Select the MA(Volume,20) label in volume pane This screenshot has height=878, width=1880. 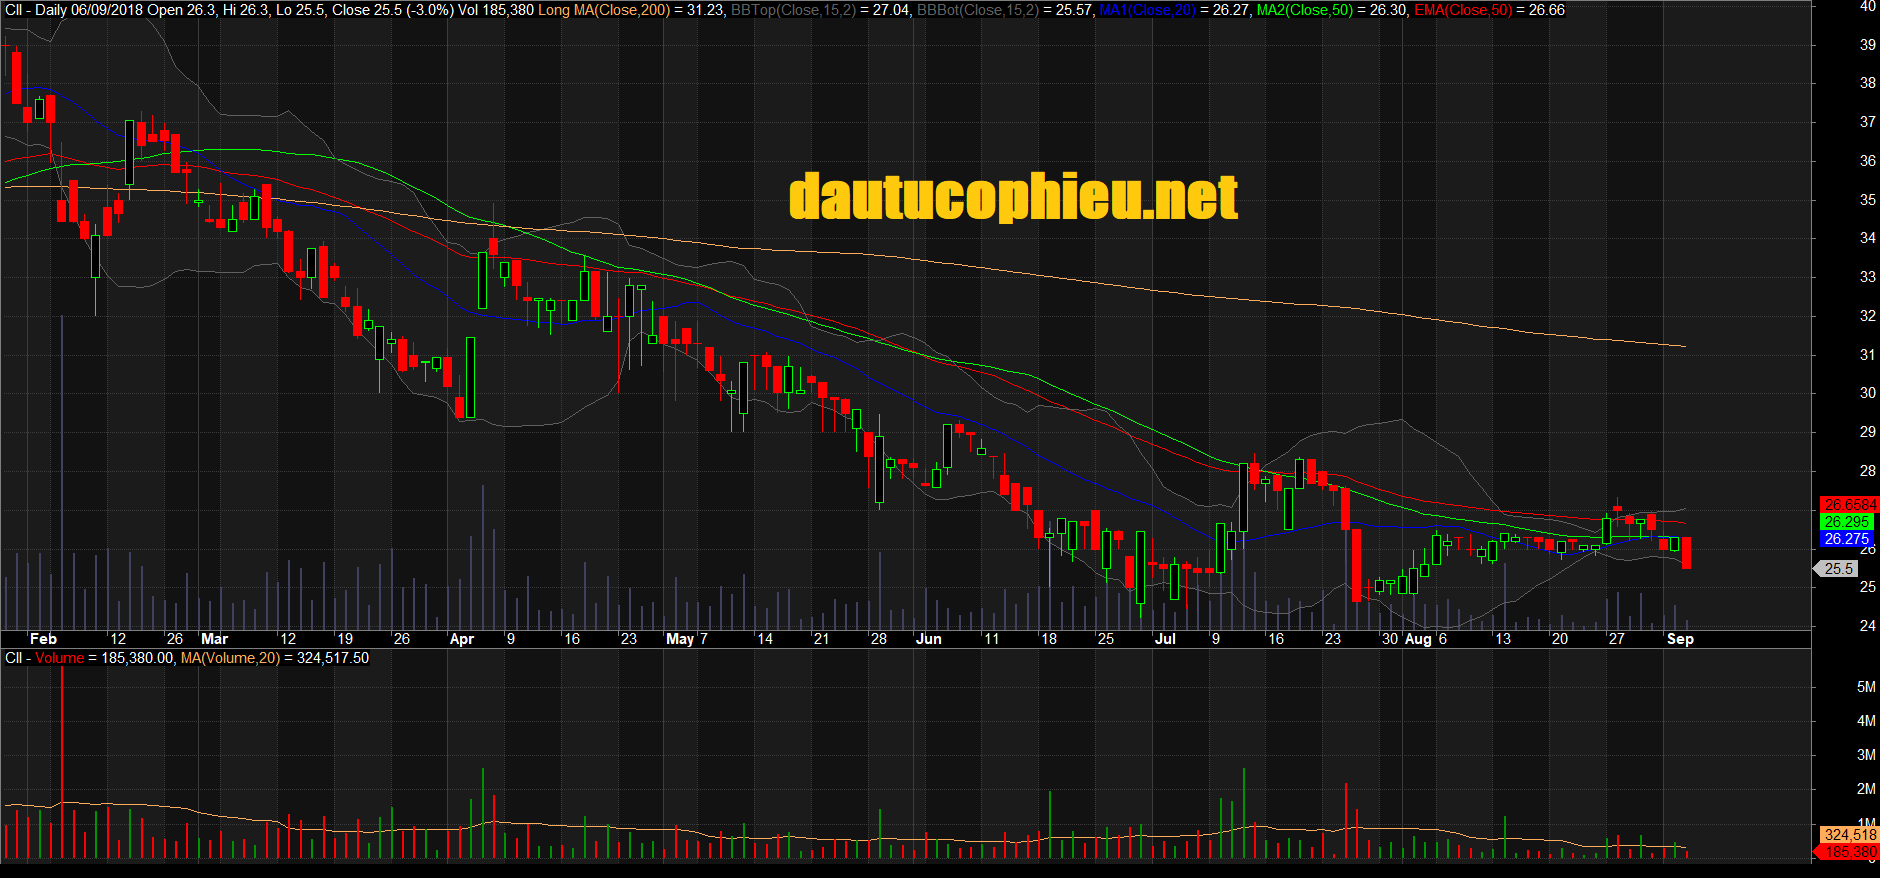[230, 658]
